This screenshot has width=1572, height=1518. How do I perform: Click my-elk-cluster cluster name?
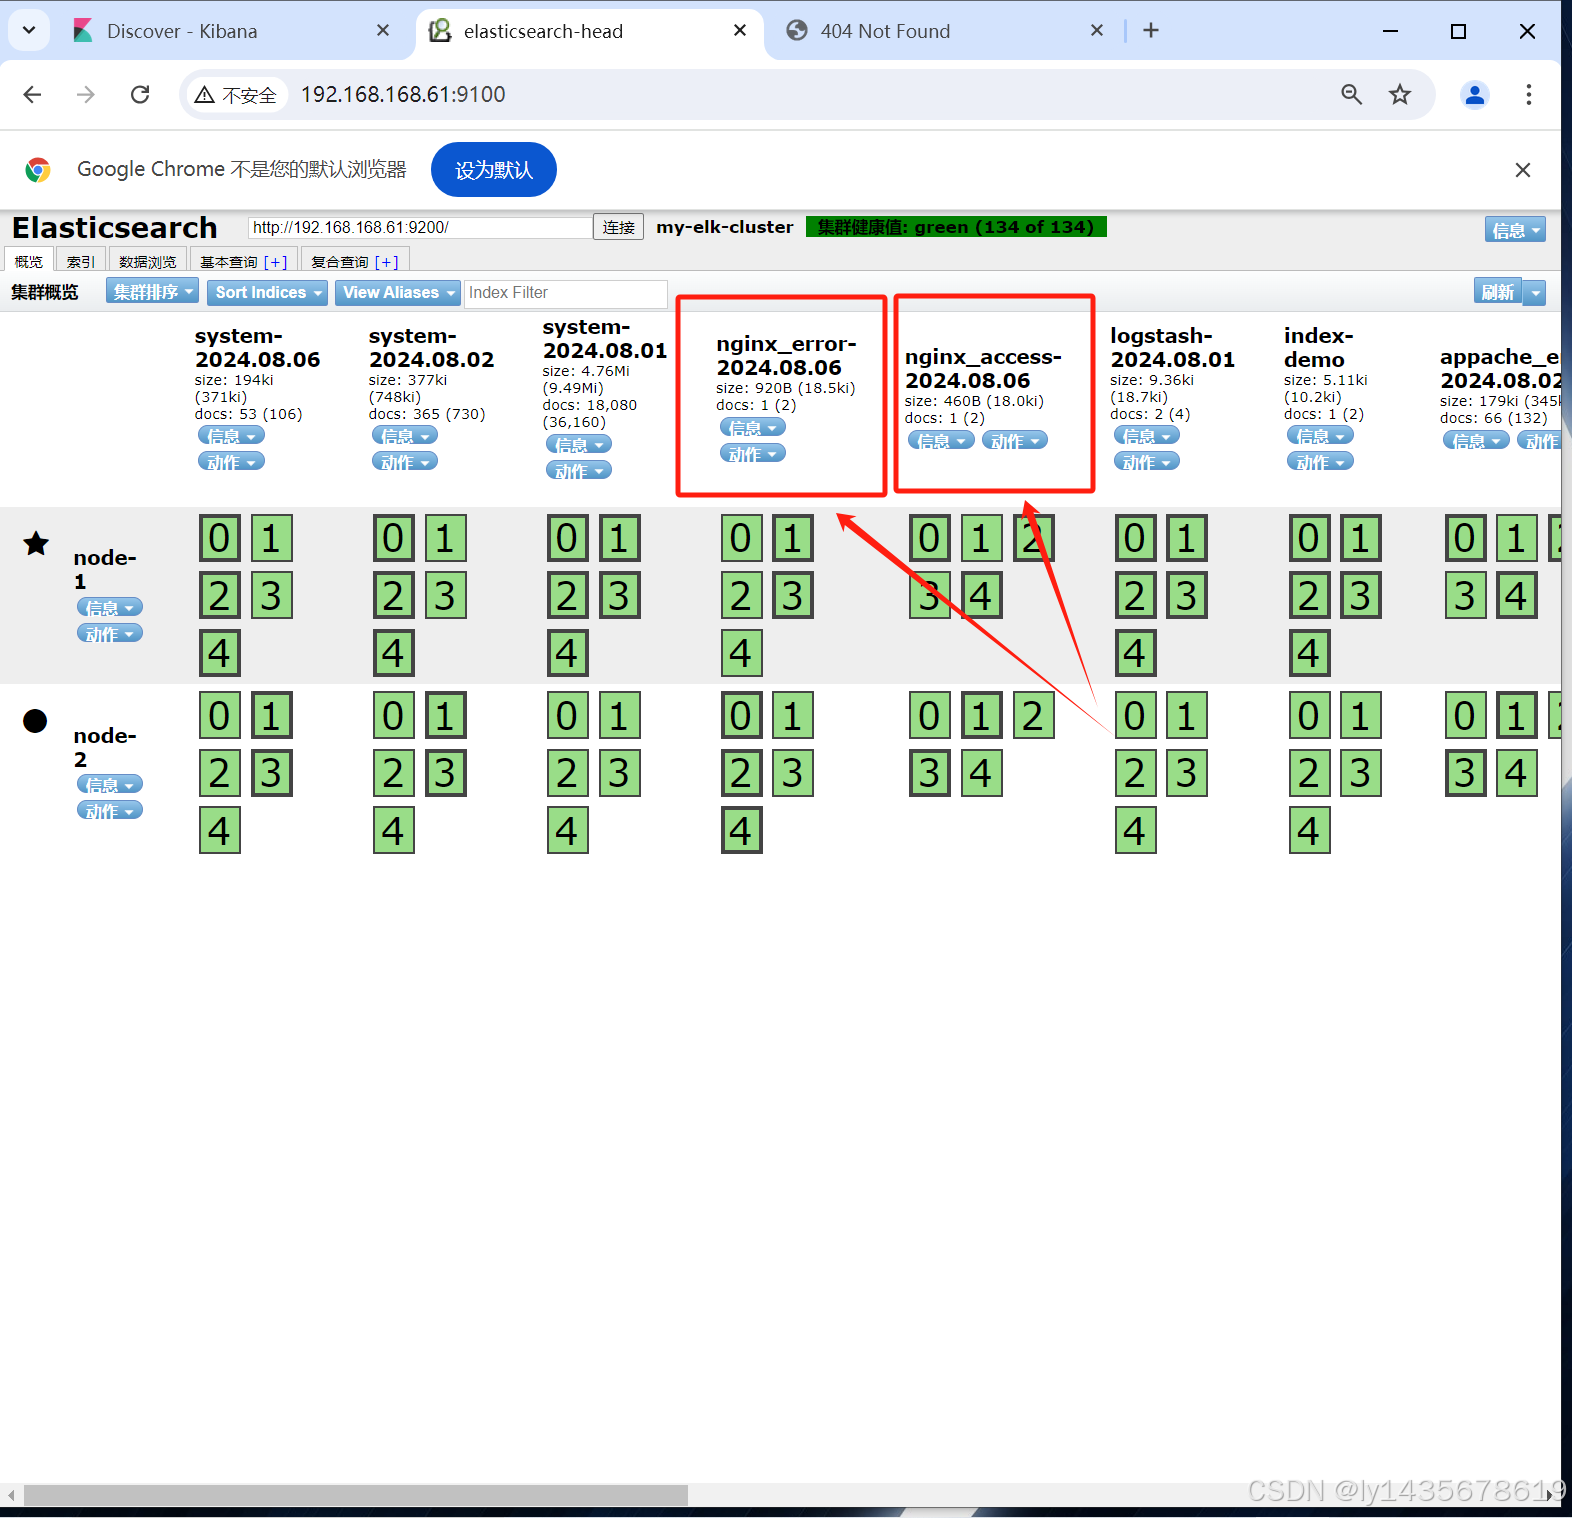point(725,227)
